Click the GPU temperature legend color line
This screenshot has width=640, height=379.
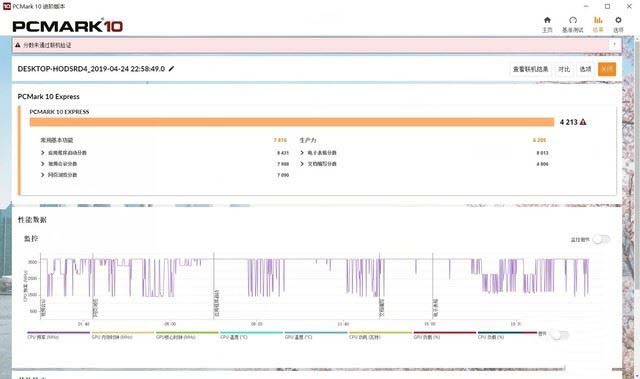coord(316,332)
